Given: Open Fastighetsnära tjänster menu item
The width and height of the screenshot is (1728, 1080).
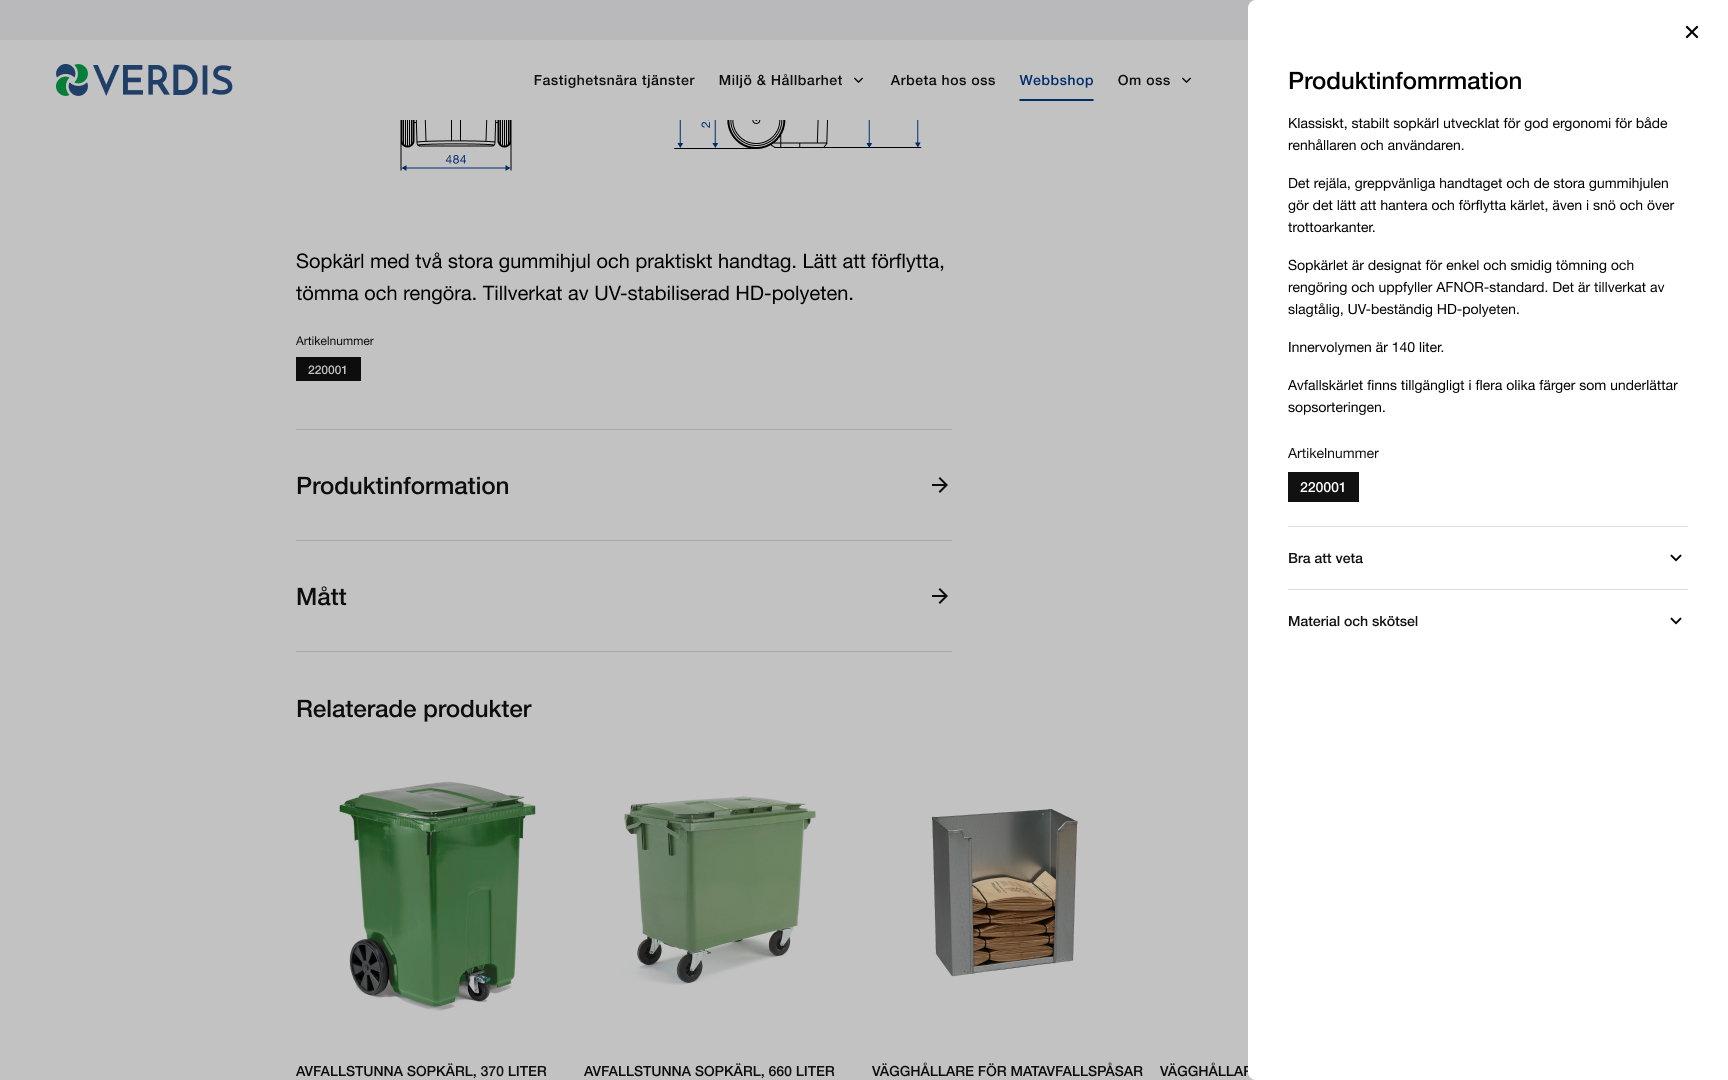Looking at the screenshot, I should [x=614, y=80].
